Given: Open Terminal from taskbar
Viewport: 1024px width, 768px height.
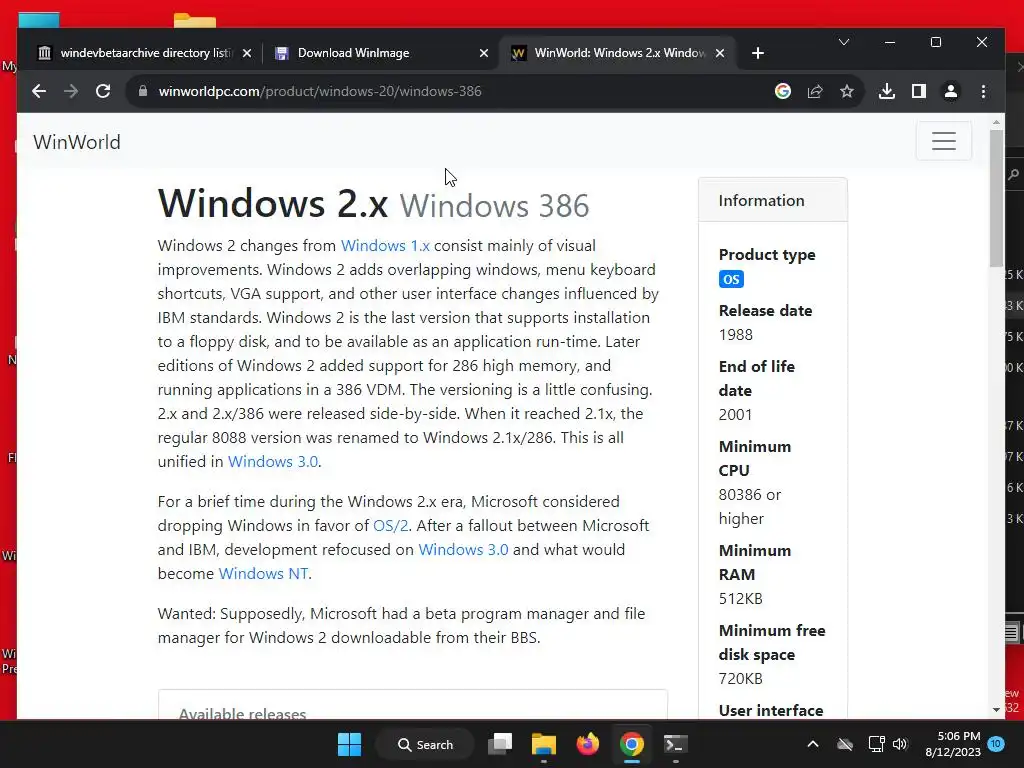Looking at the screenshot, I should 675,744.
